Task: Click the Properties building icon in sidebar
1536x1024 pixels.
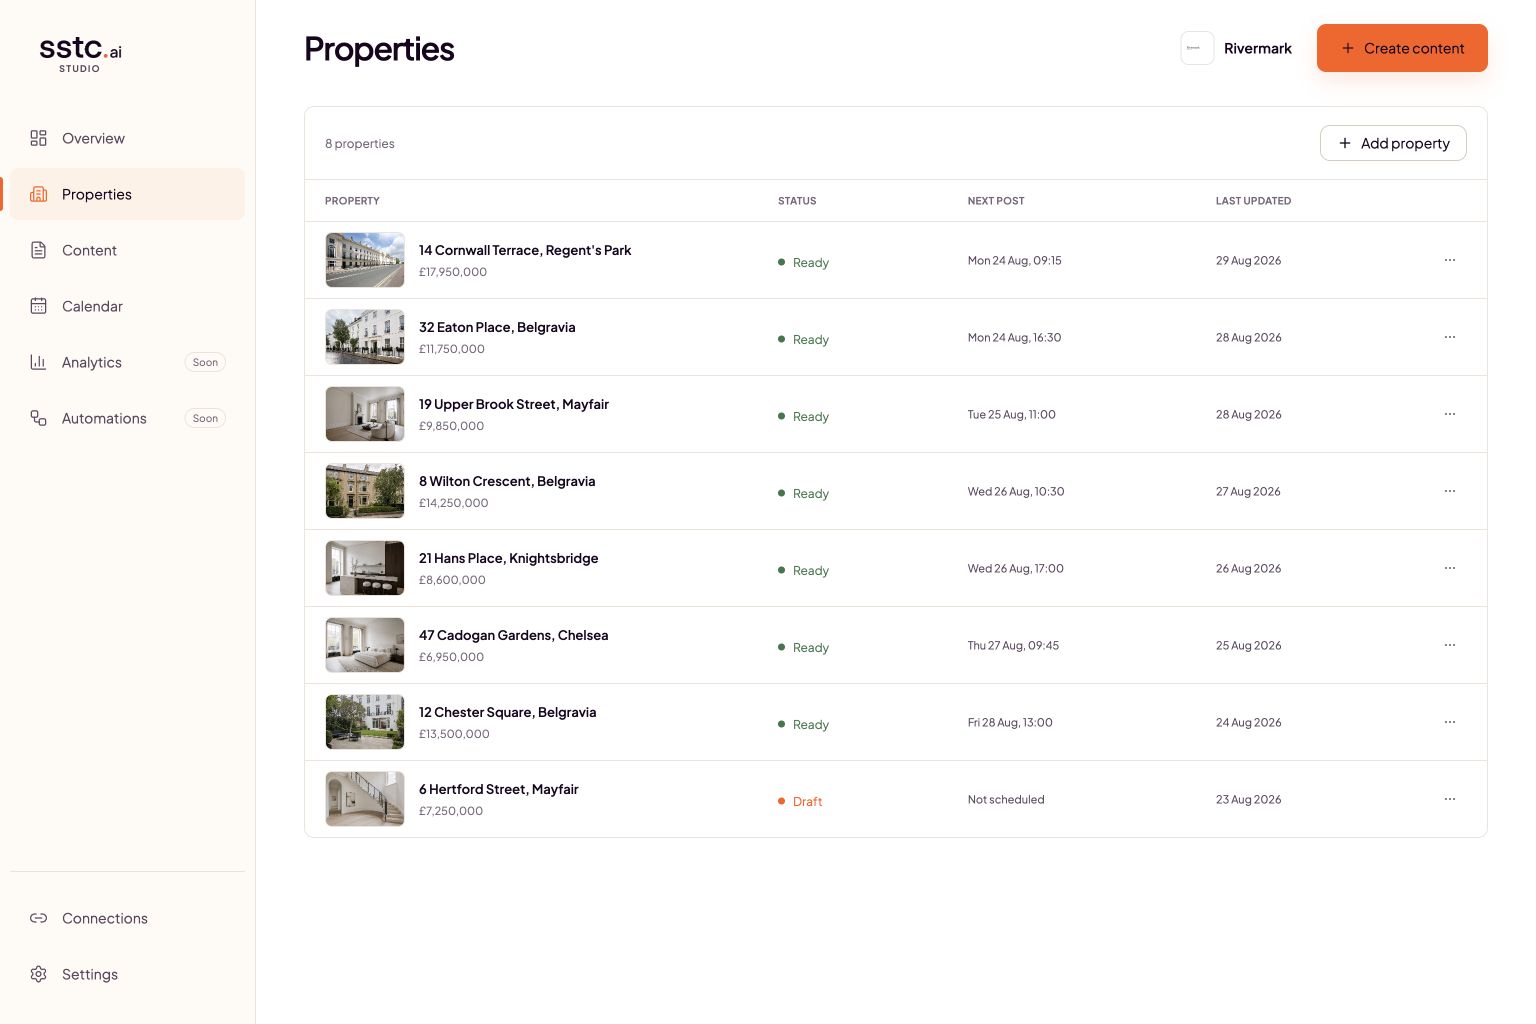Action: tap(38, 194)
